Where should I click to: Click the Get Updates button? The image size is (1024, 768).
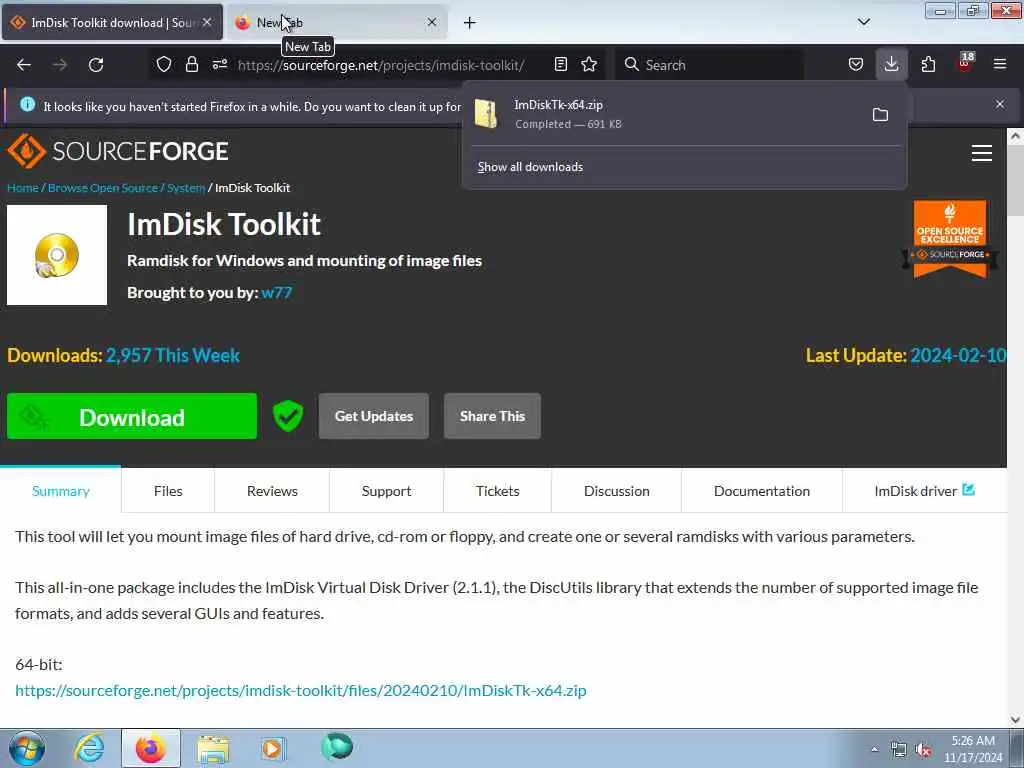coord(374,416)
